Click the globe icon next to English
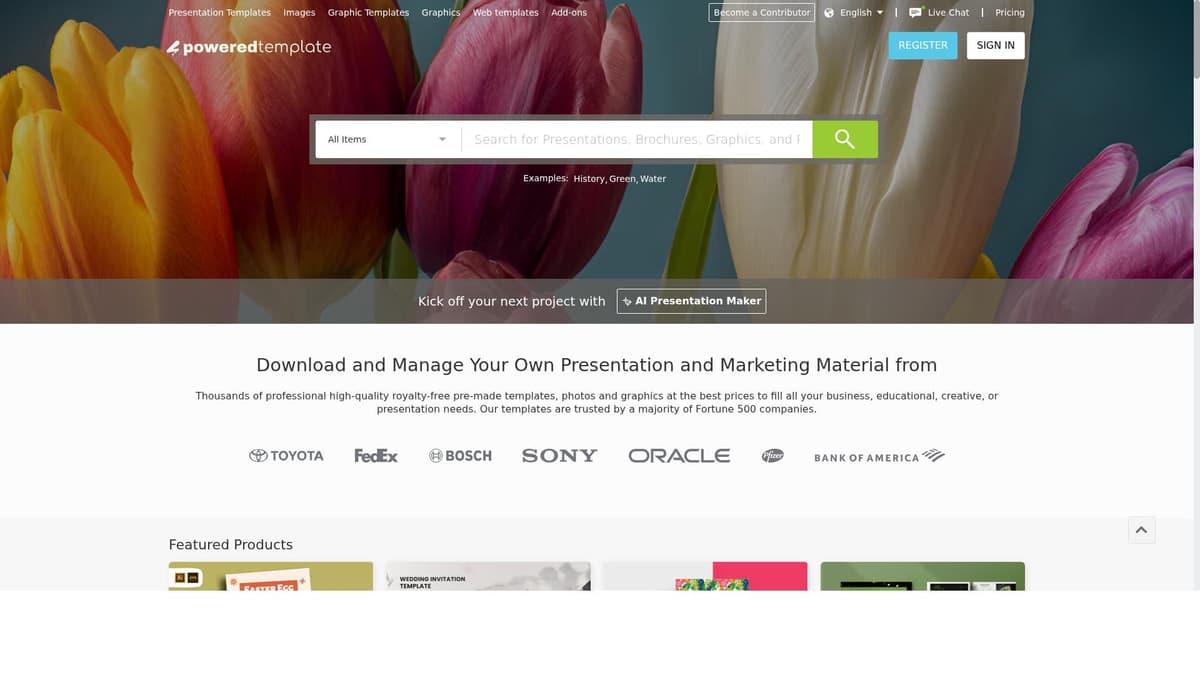 click(828, 12)
